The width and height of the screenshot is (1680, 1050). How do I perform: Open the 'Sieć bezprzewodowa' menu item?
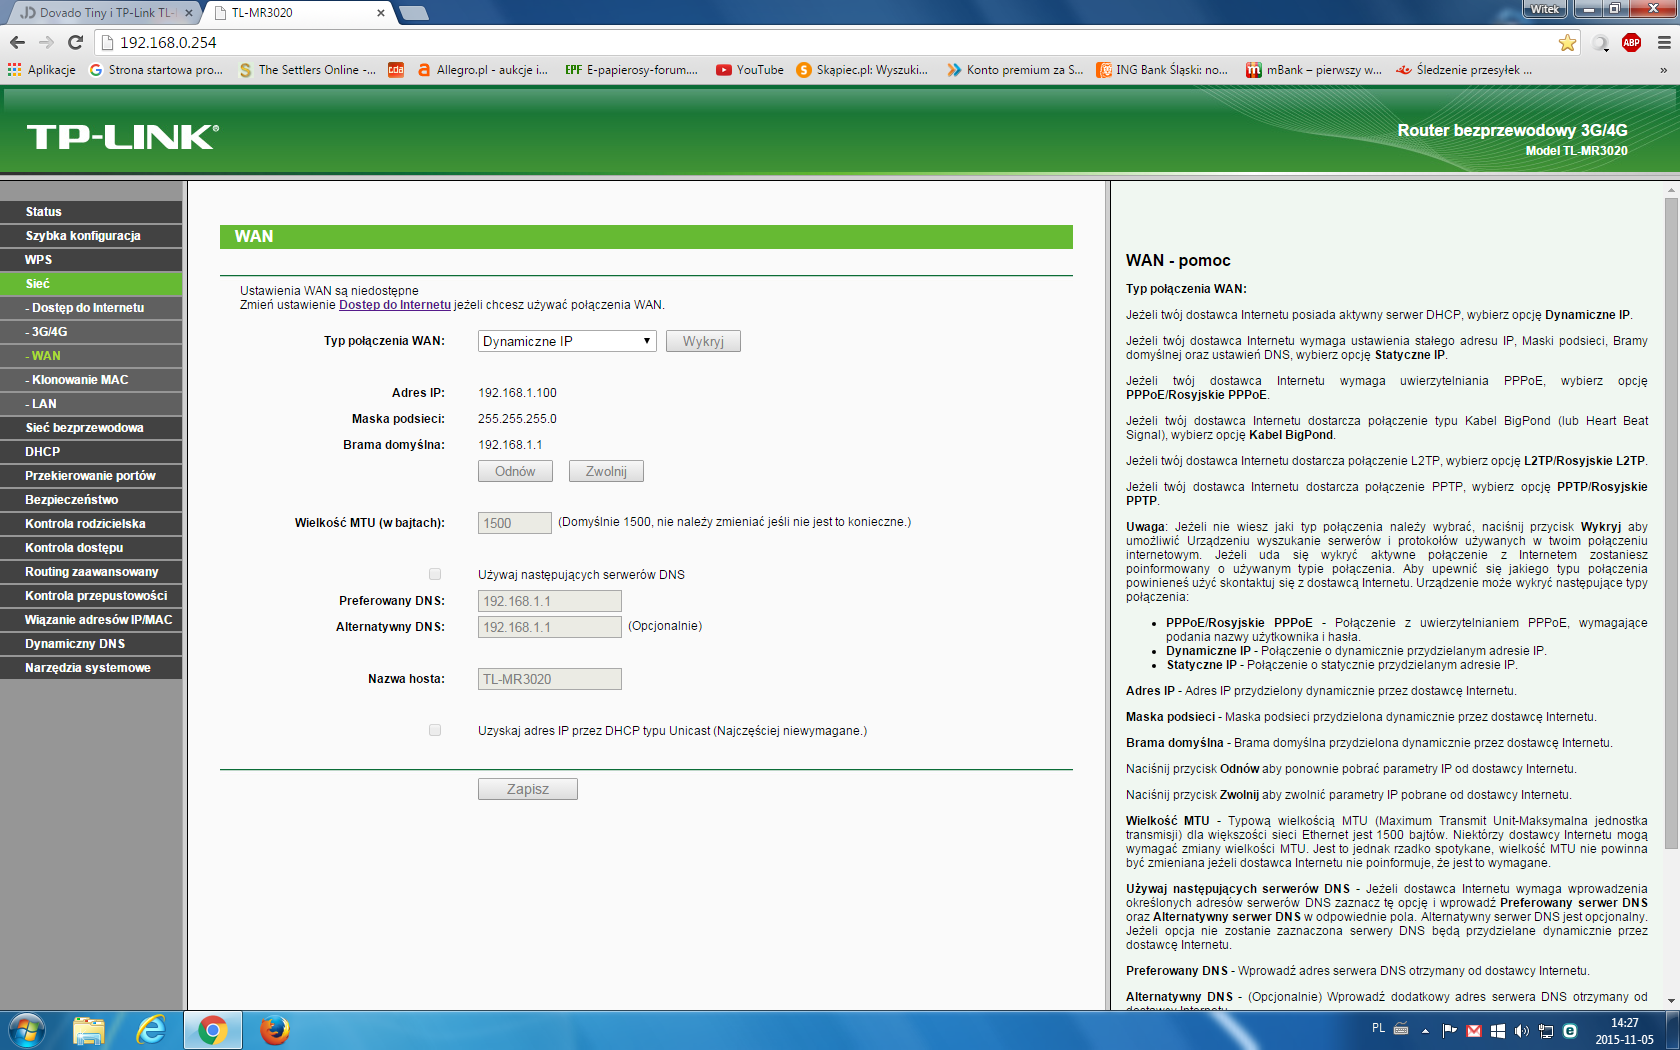coord(85,428)
